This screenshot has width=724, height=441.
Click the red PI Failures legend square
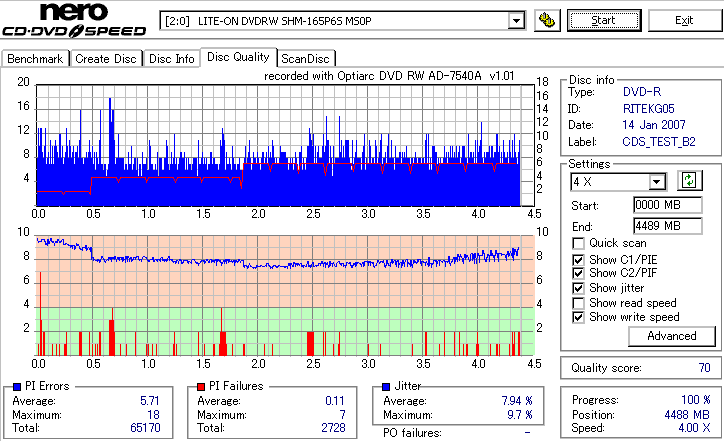tap(201, 387)
